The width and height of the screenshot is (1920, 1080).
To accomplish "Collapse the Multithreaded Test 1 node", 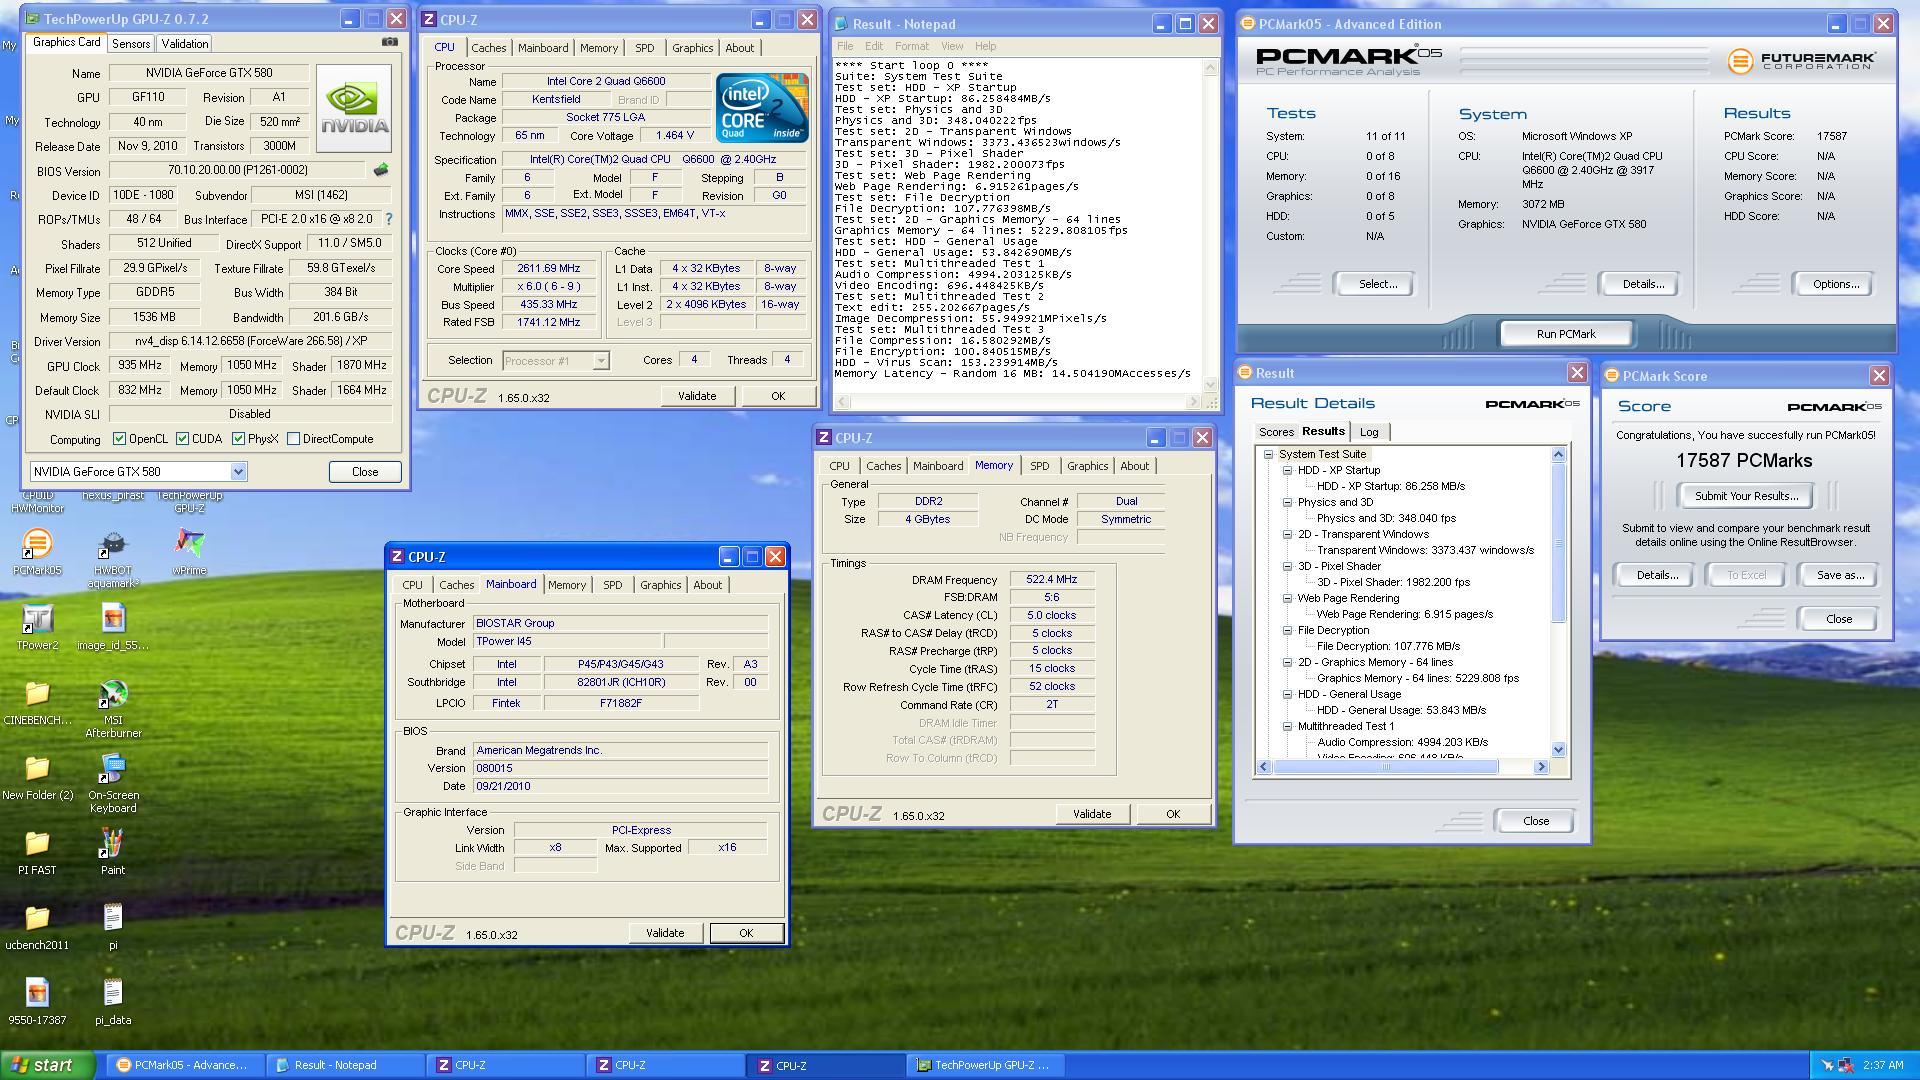I will [x=1288, y=726].
